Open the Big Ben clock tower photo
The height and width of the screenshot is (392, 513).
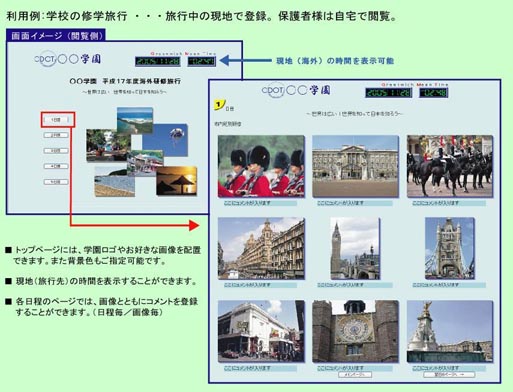point(355,249)
